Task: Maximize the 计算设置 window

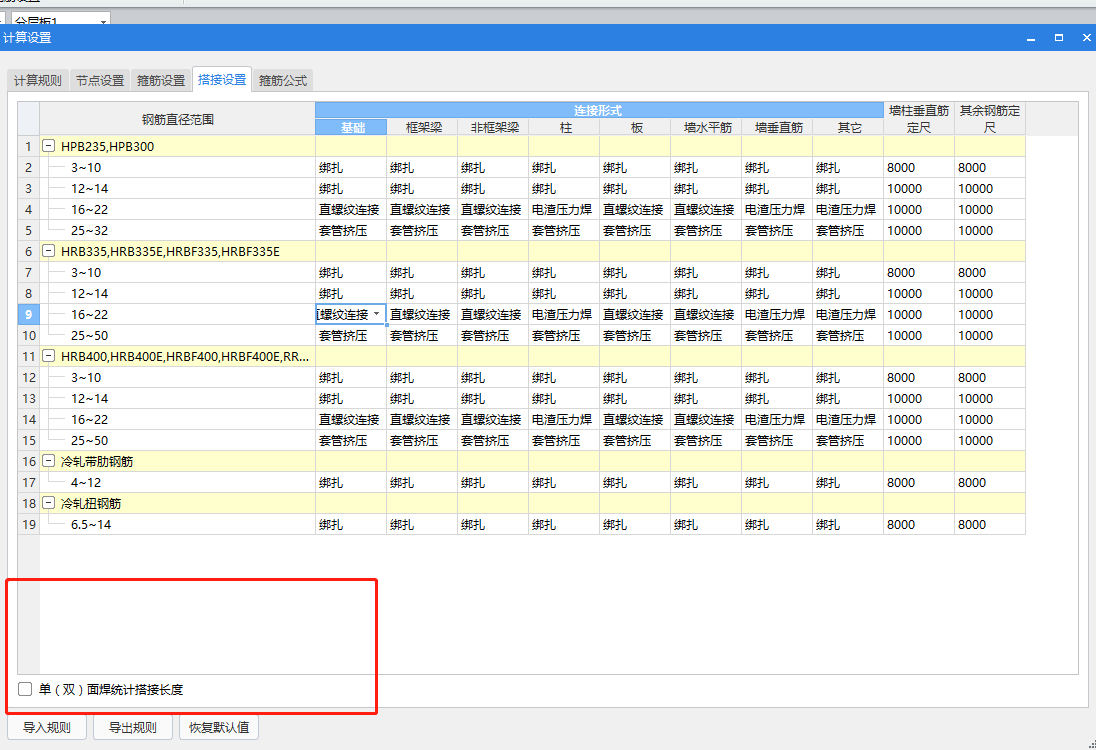Action: click(x=1059, y=38)
